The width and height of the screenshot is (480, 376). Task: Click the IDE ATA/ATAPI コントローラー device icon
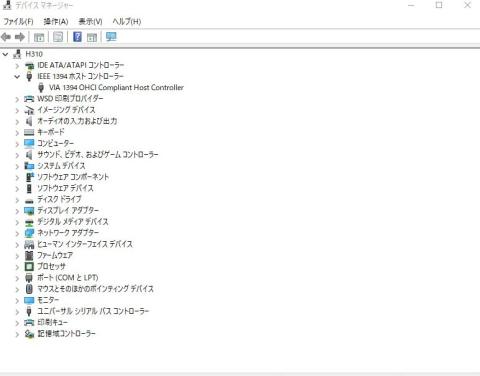tap(29, 65)
